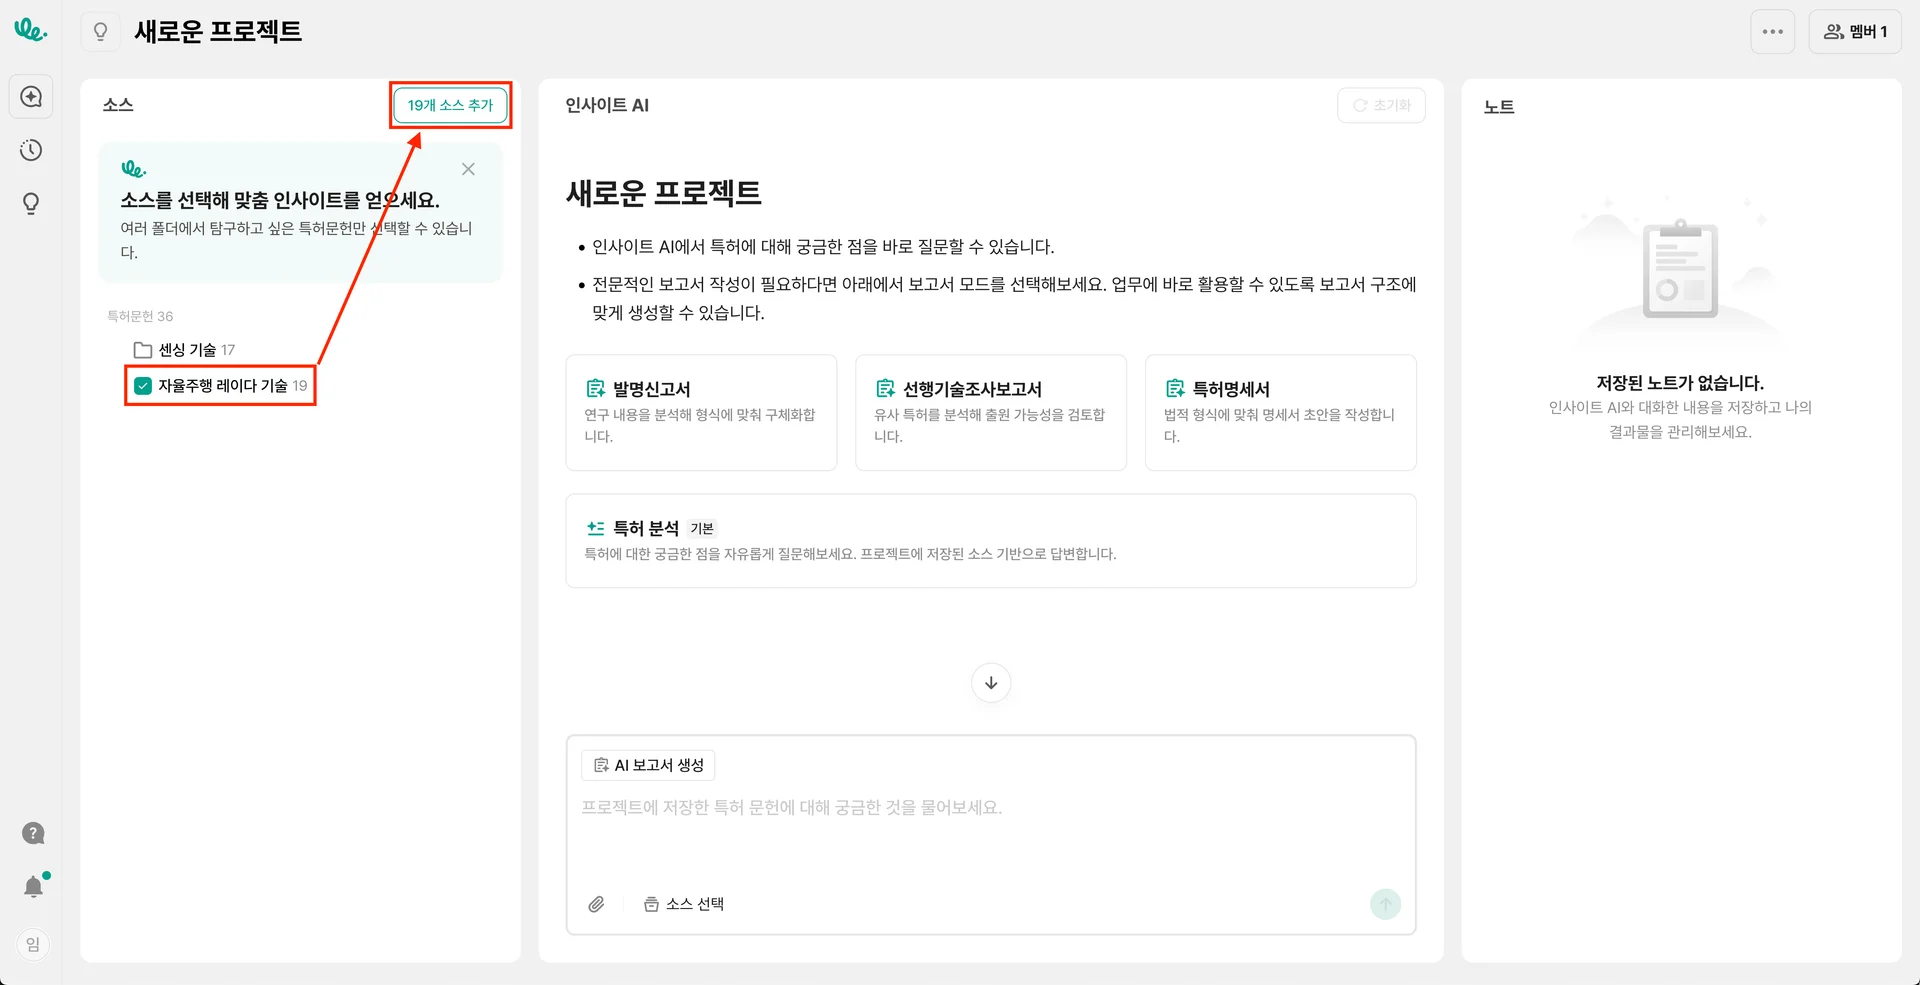Screen dimensions: 1920x985
Task: Choose the 선행기술조사보고서 report card
Action: [x=990, y=412]
